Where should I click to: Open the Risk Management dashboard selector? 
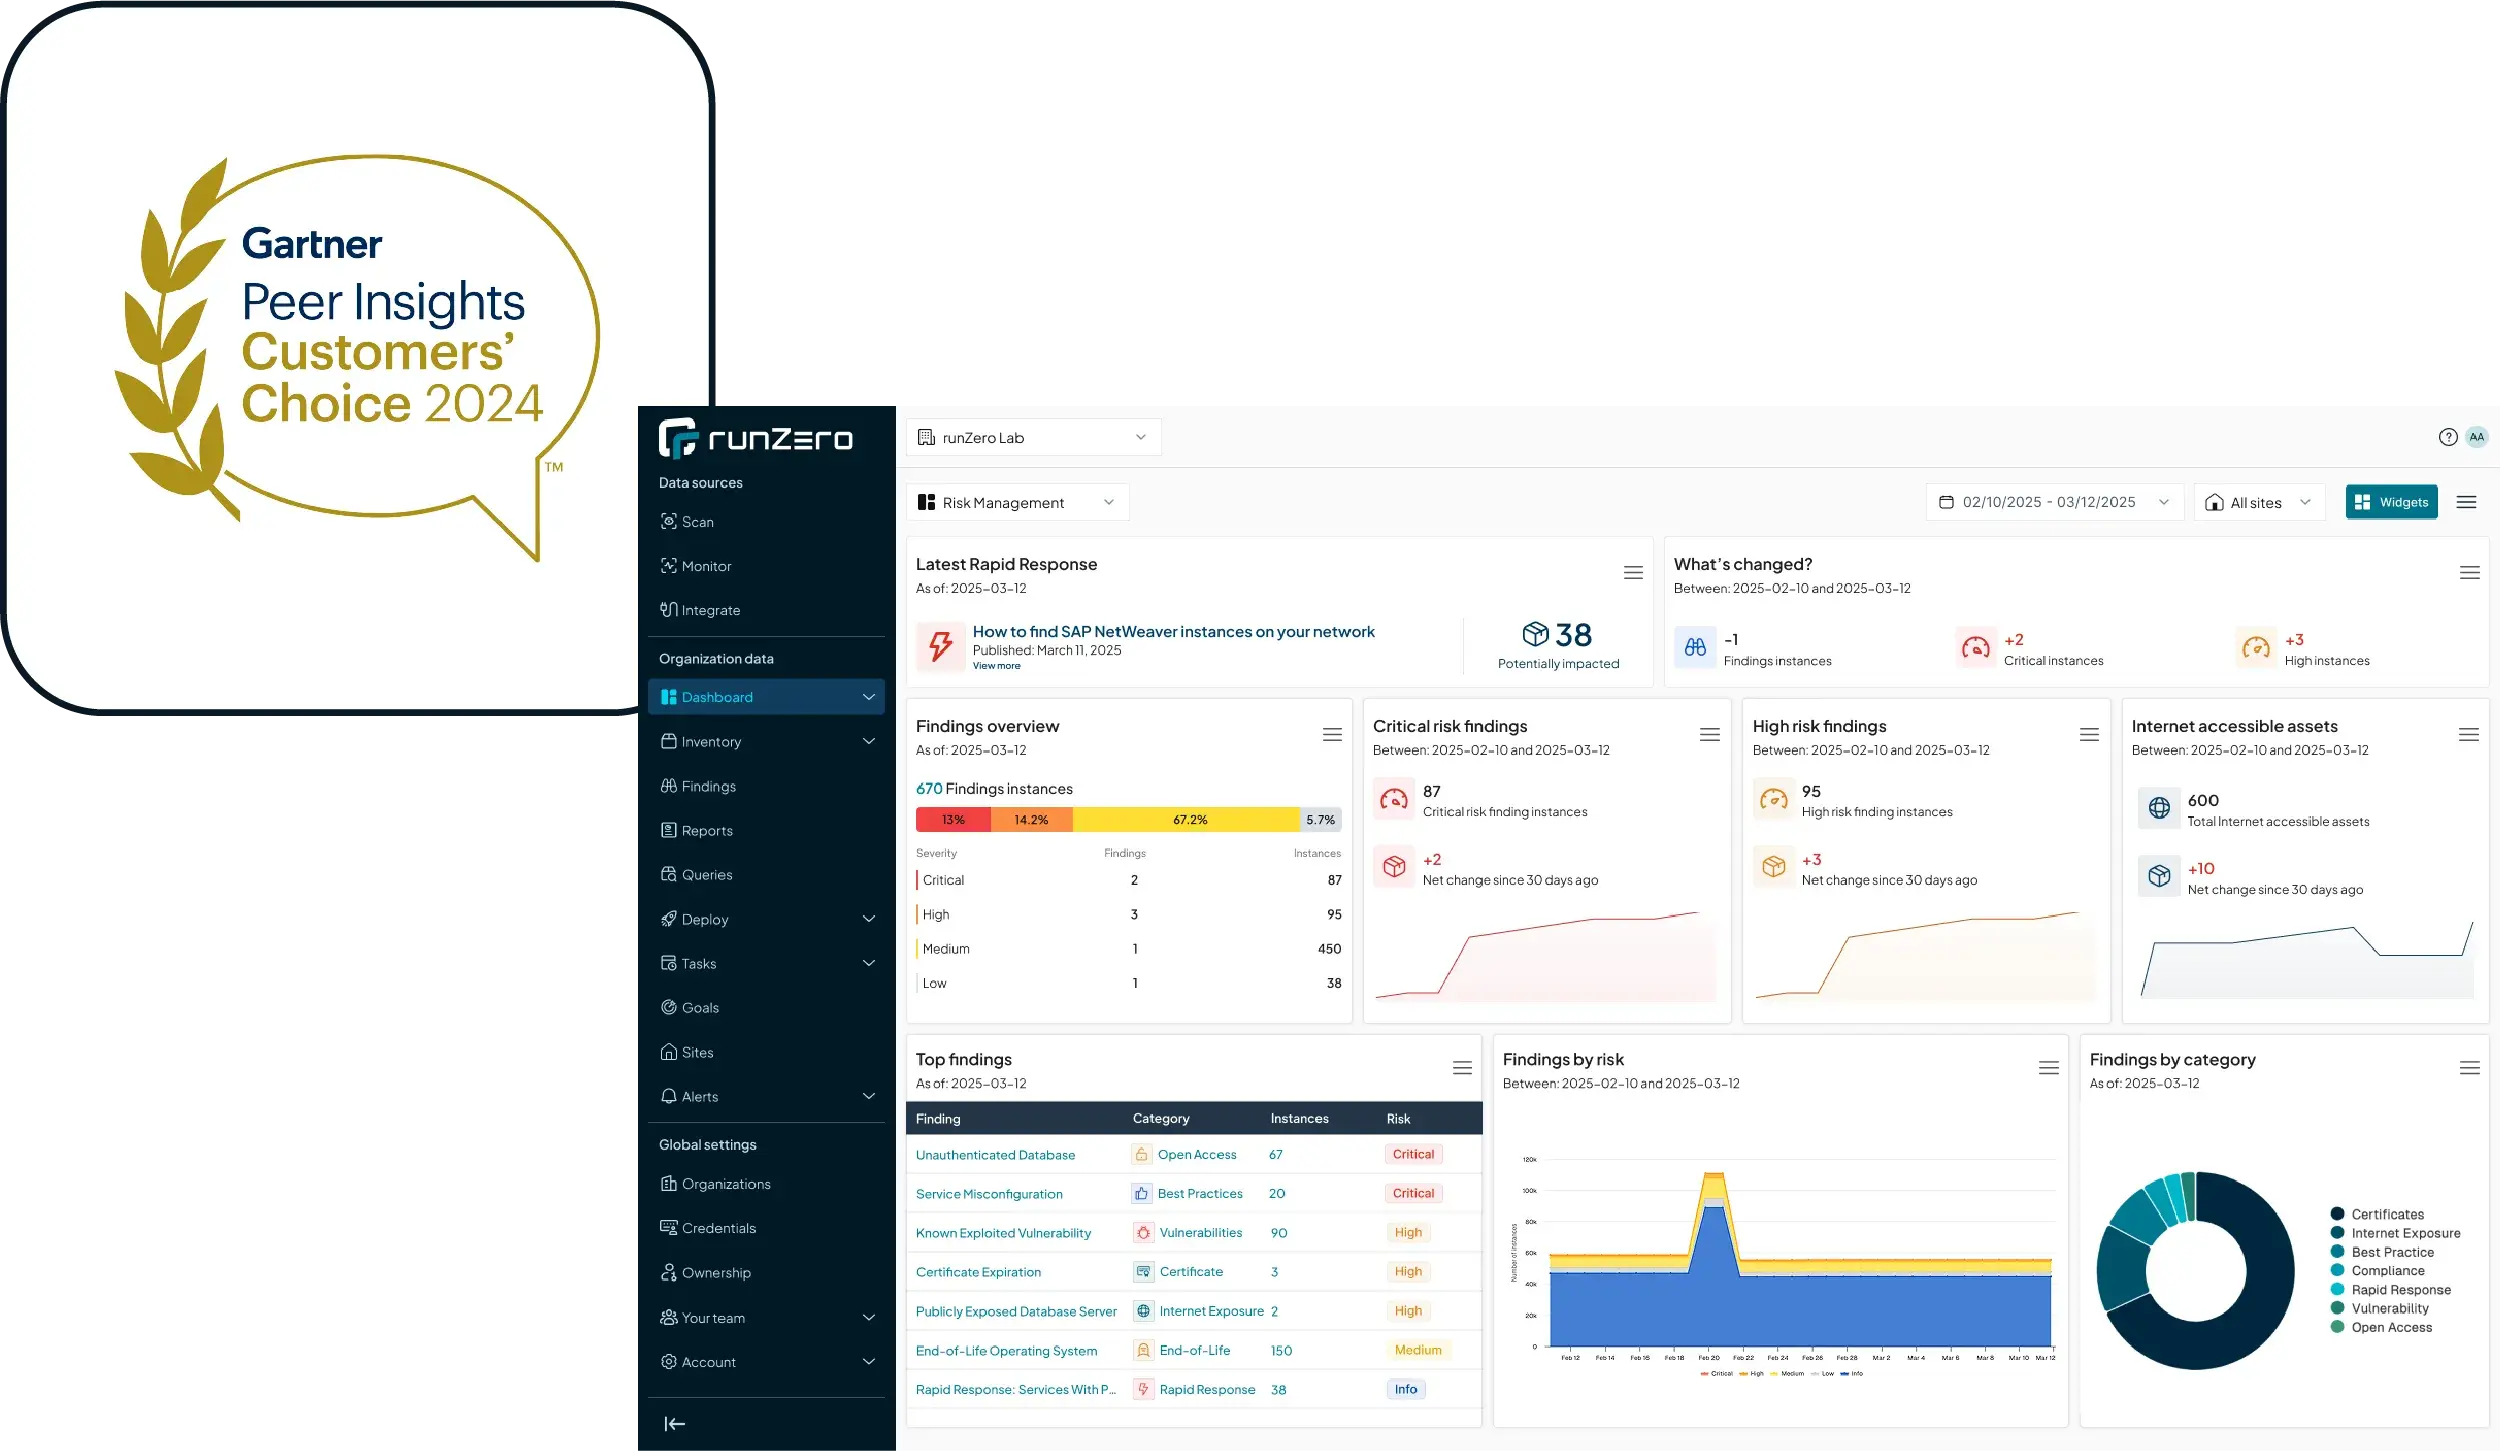[1017, 502]
